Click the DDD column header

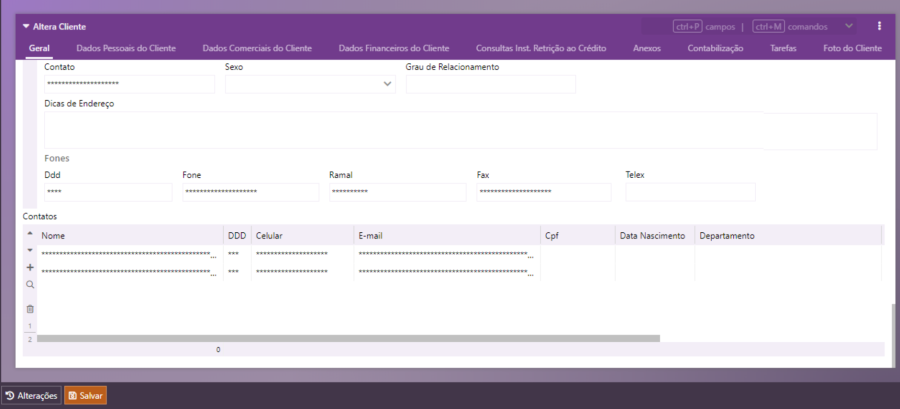coord(238,236)
